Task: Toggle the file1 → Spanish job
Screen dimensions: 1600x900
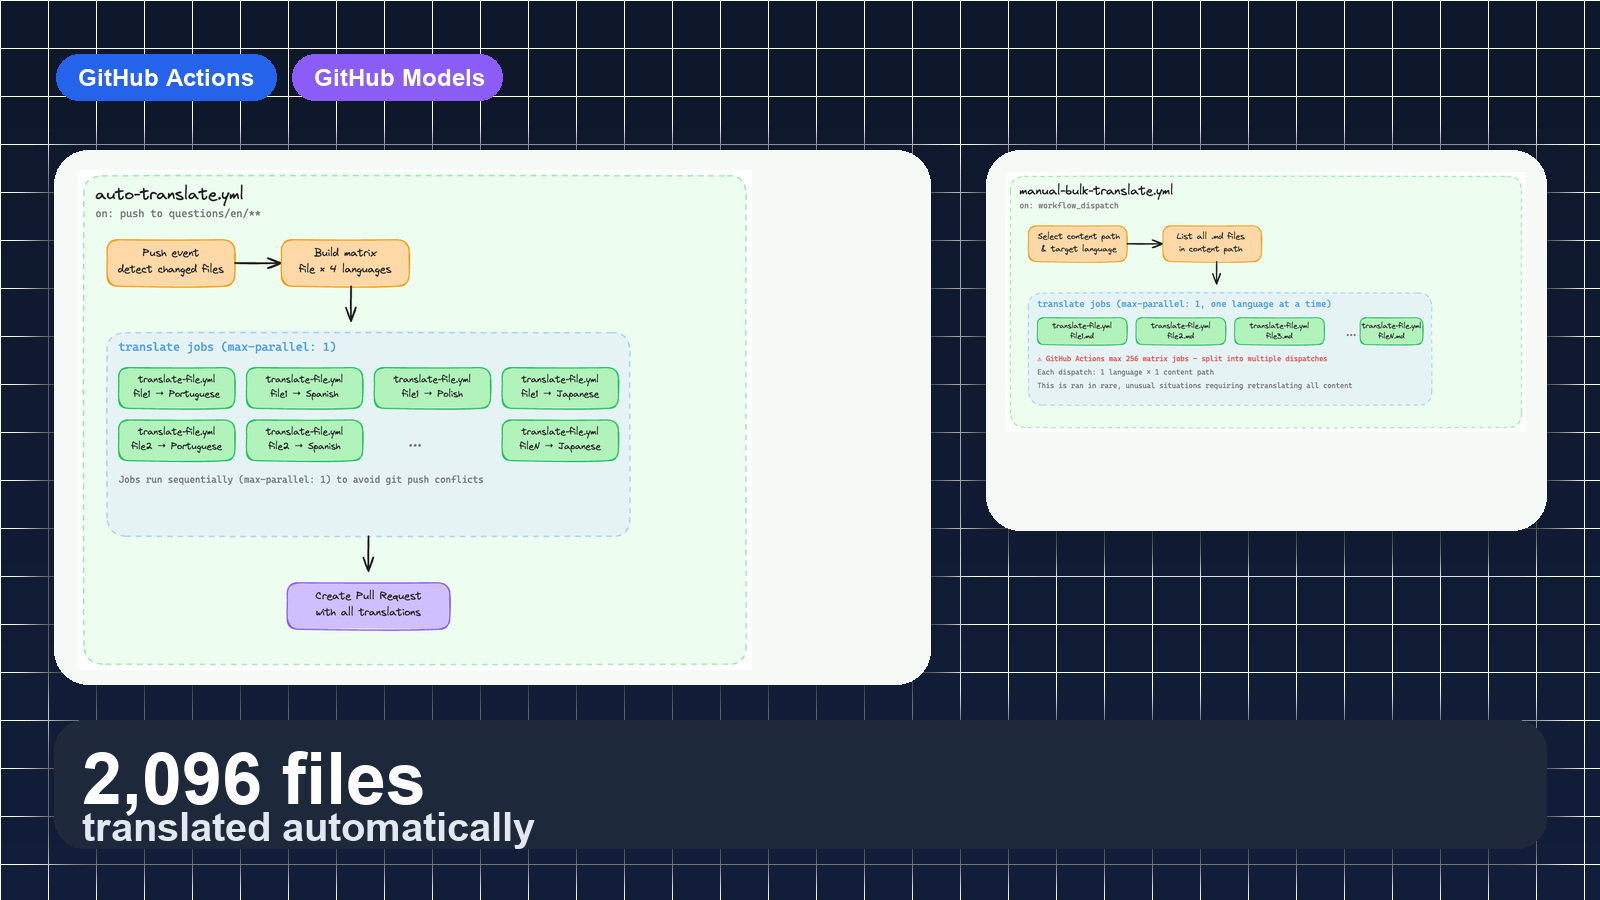Action: [304, 388]
